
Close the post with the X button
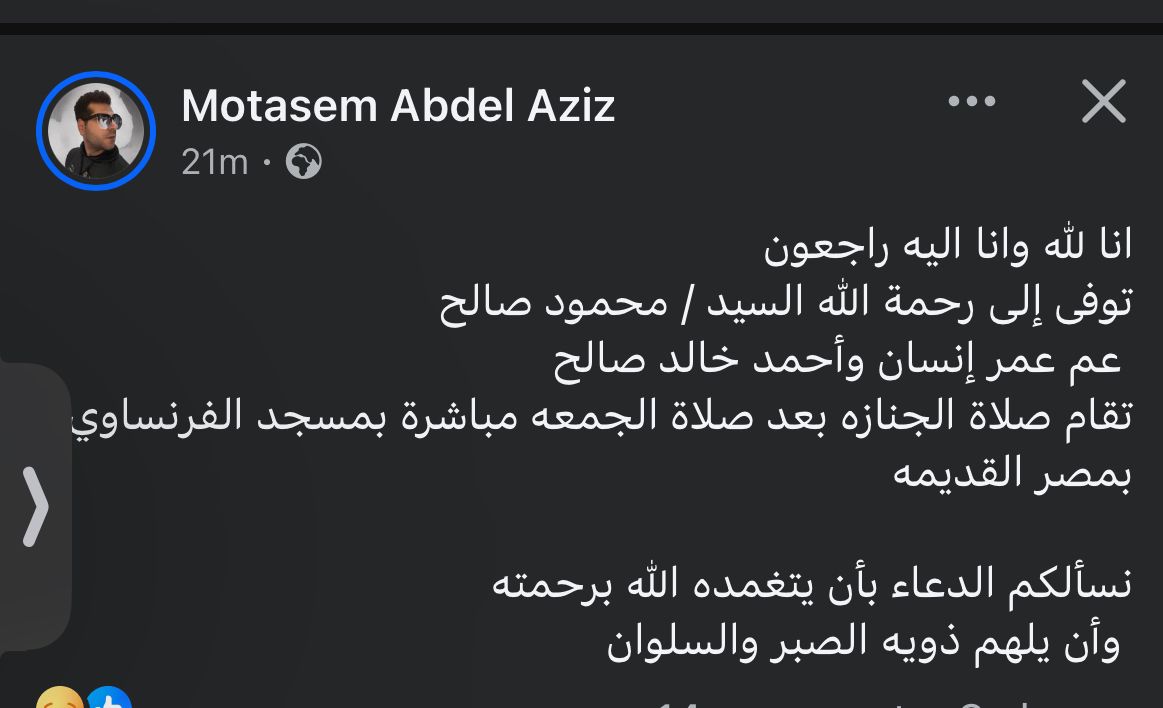click(1103, 101)
